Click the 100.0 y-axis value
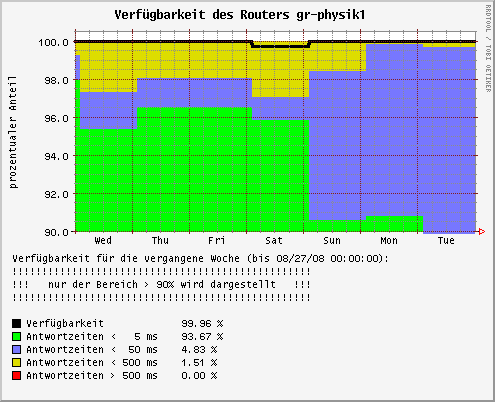 (53, 42)
